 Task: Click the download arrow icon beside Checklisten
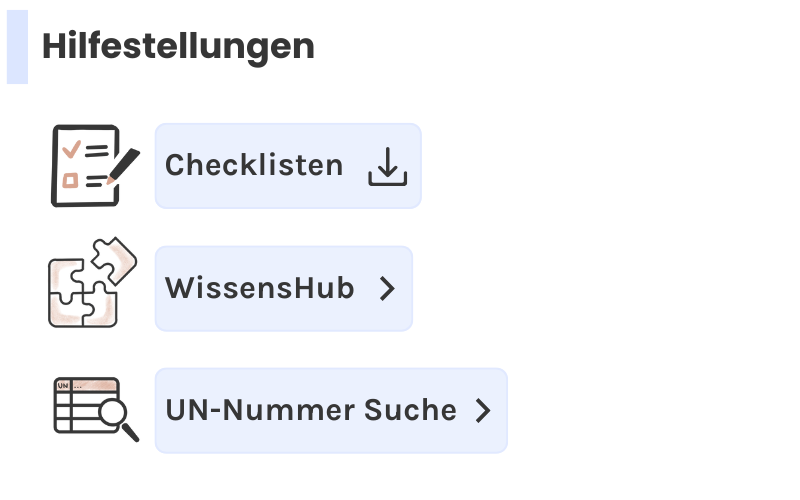point(388,167)
